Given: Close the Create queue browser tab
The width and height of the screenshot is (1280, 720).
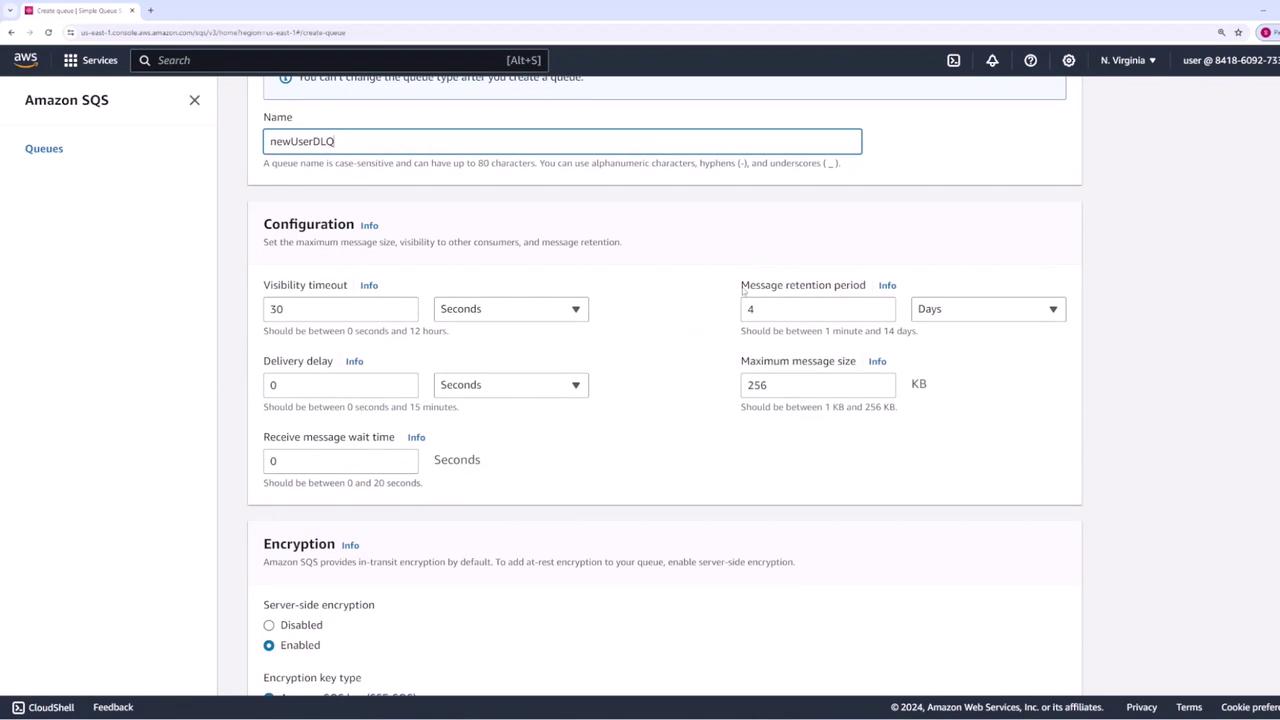Looking at the screenshot, I should [x=131, y=10].
